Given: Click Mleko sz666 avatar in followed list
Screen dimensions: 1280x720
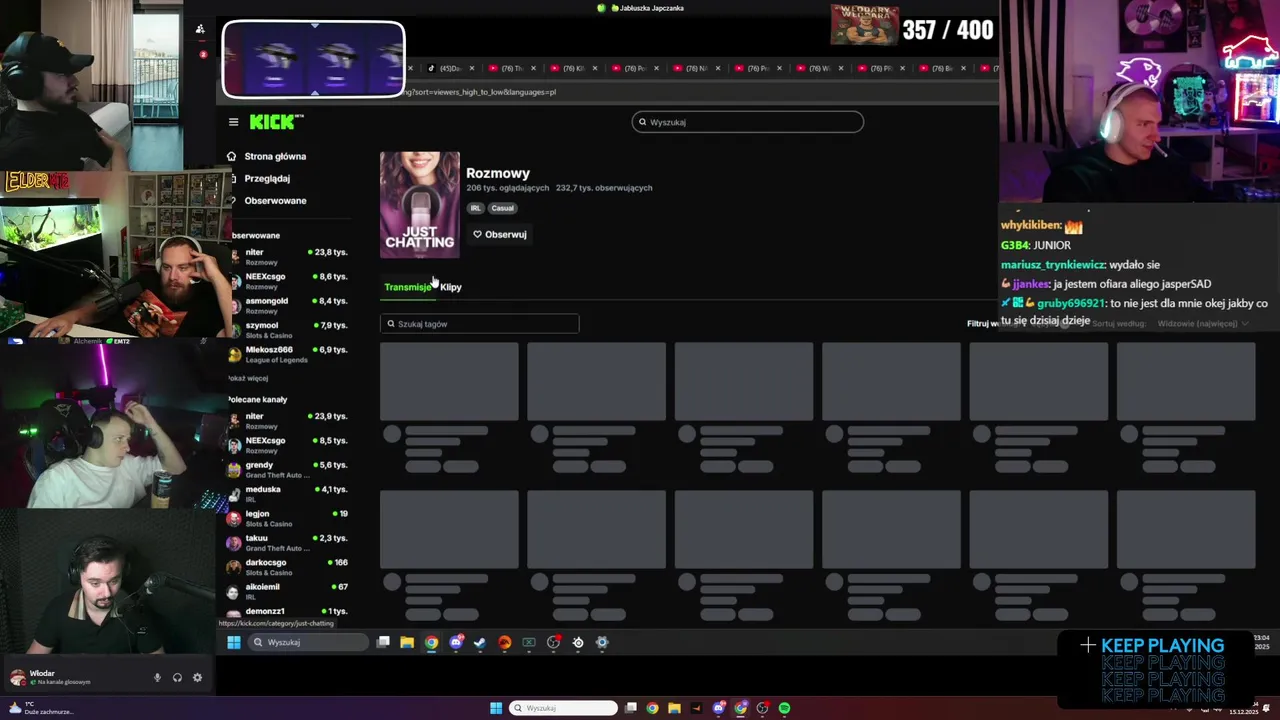Looking at the screenshot, I should point(234,354).
